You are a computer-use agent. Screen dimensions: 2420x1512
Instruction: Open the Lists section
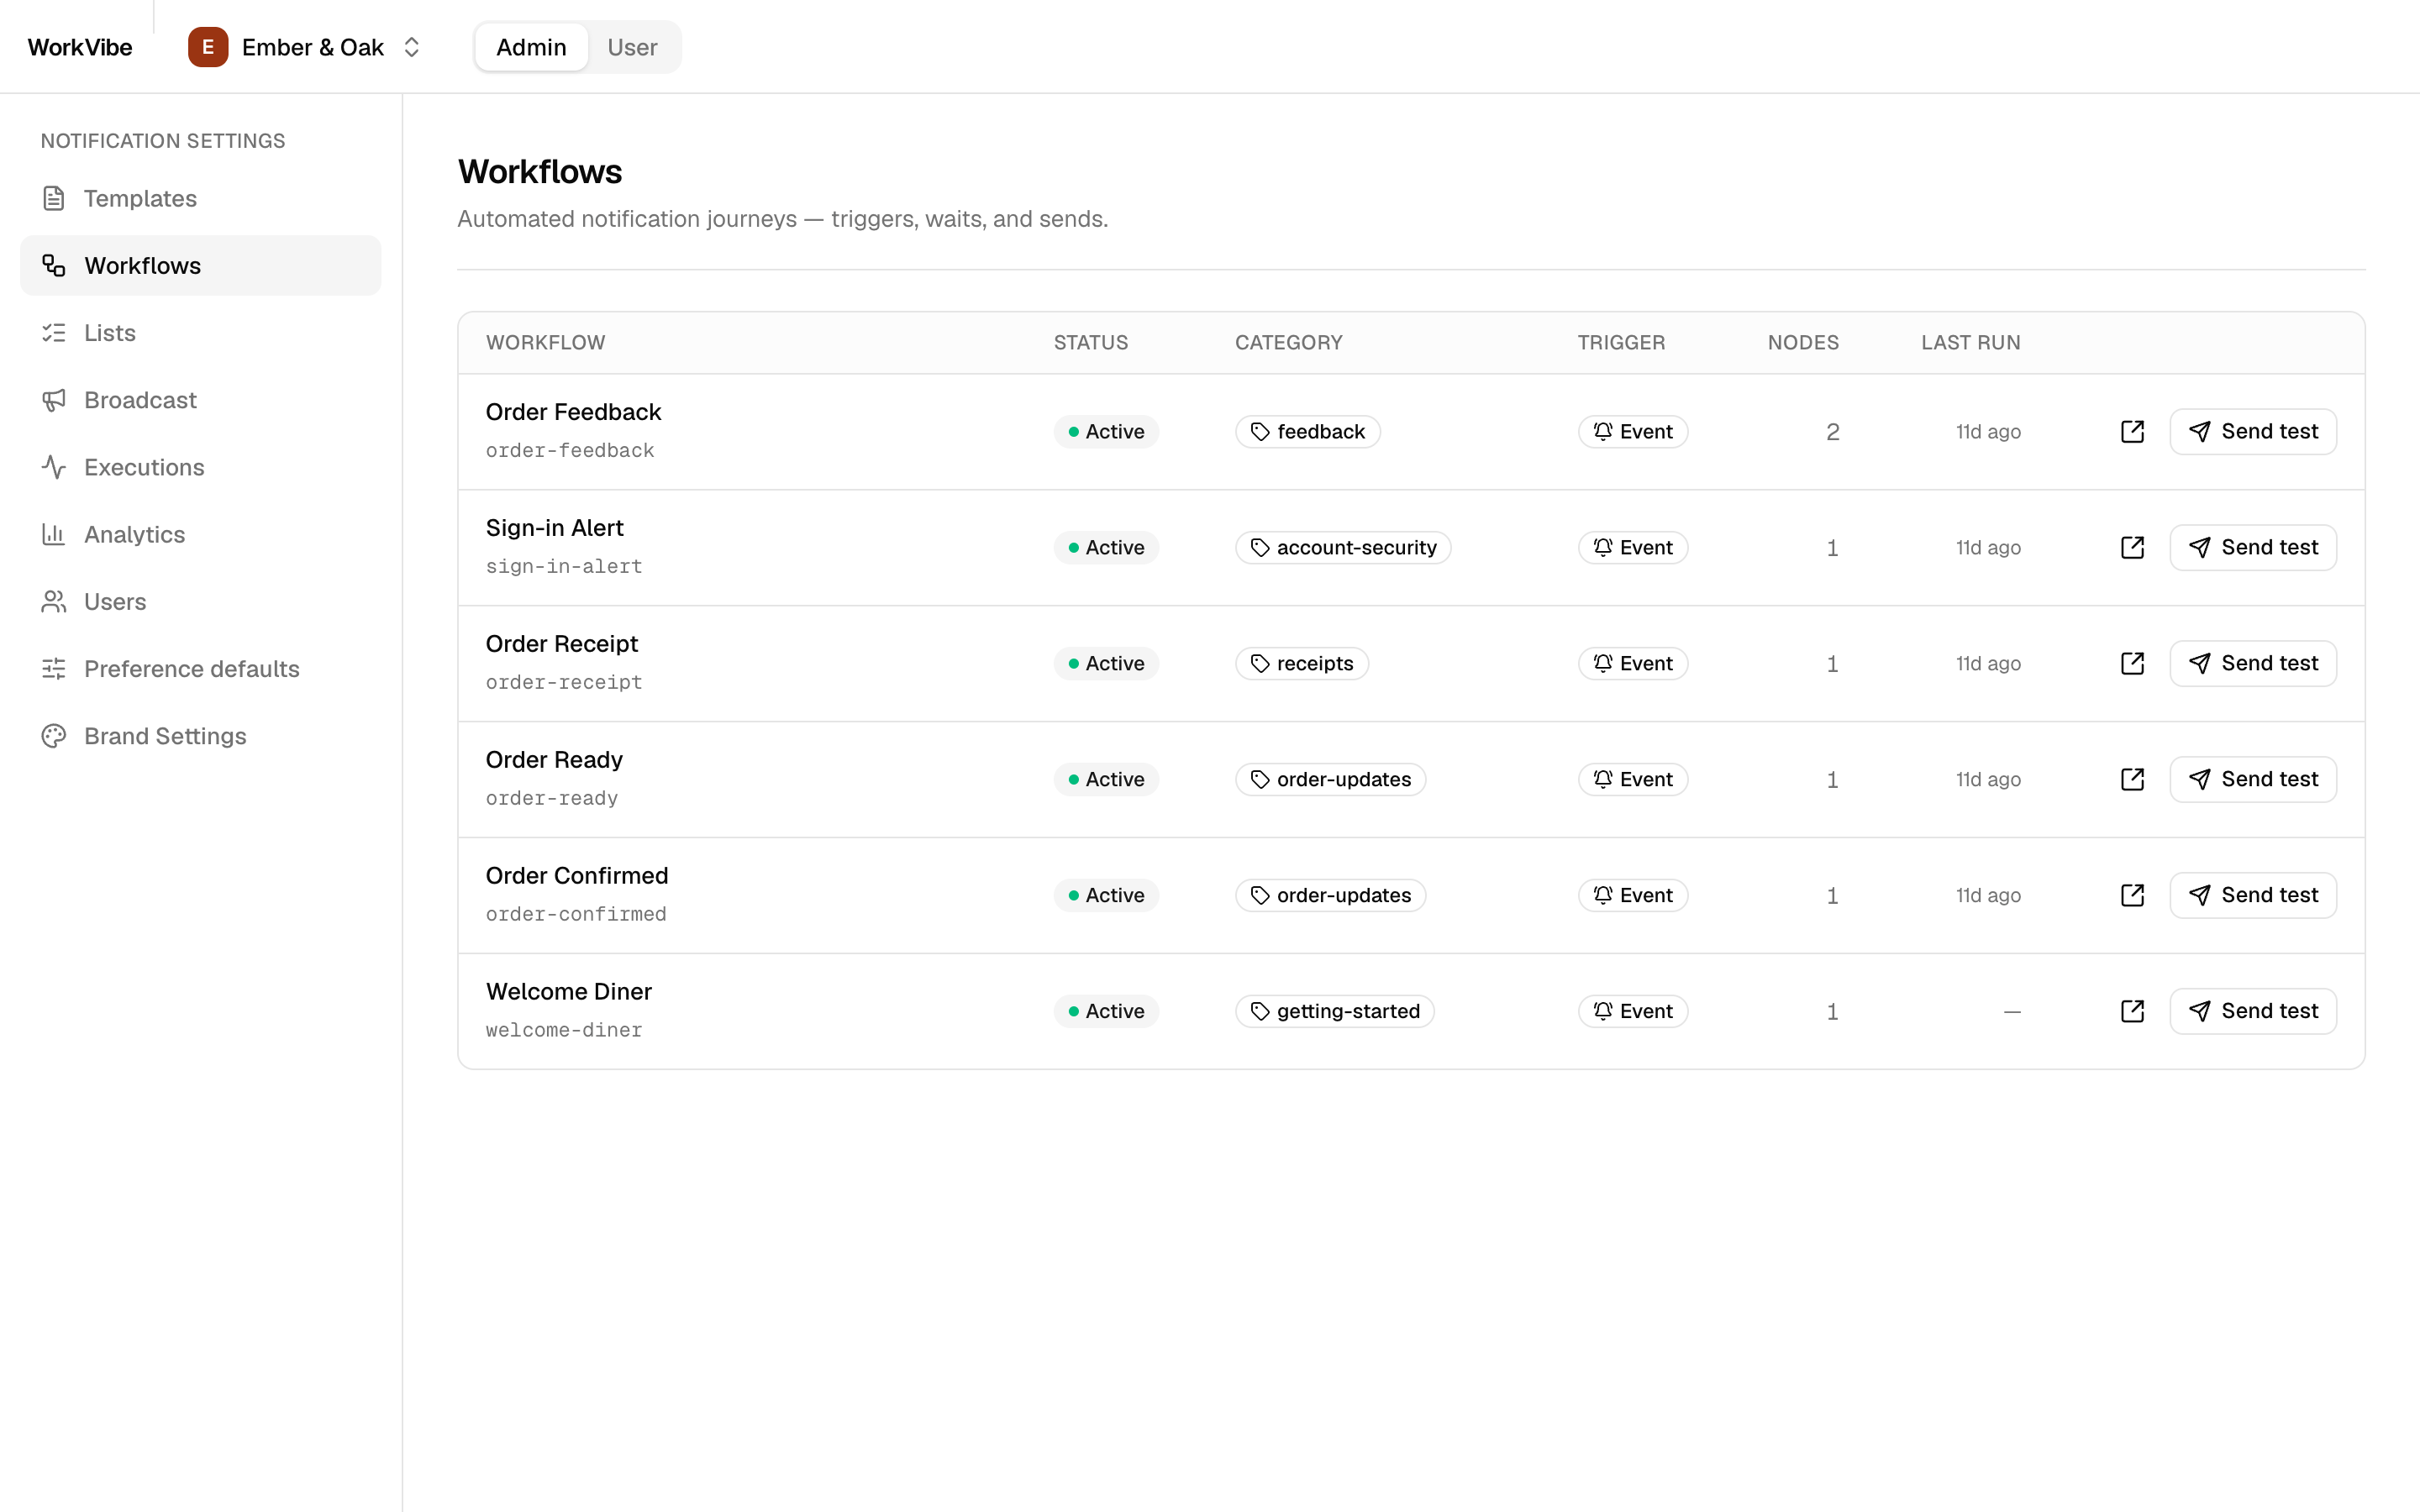201,332
